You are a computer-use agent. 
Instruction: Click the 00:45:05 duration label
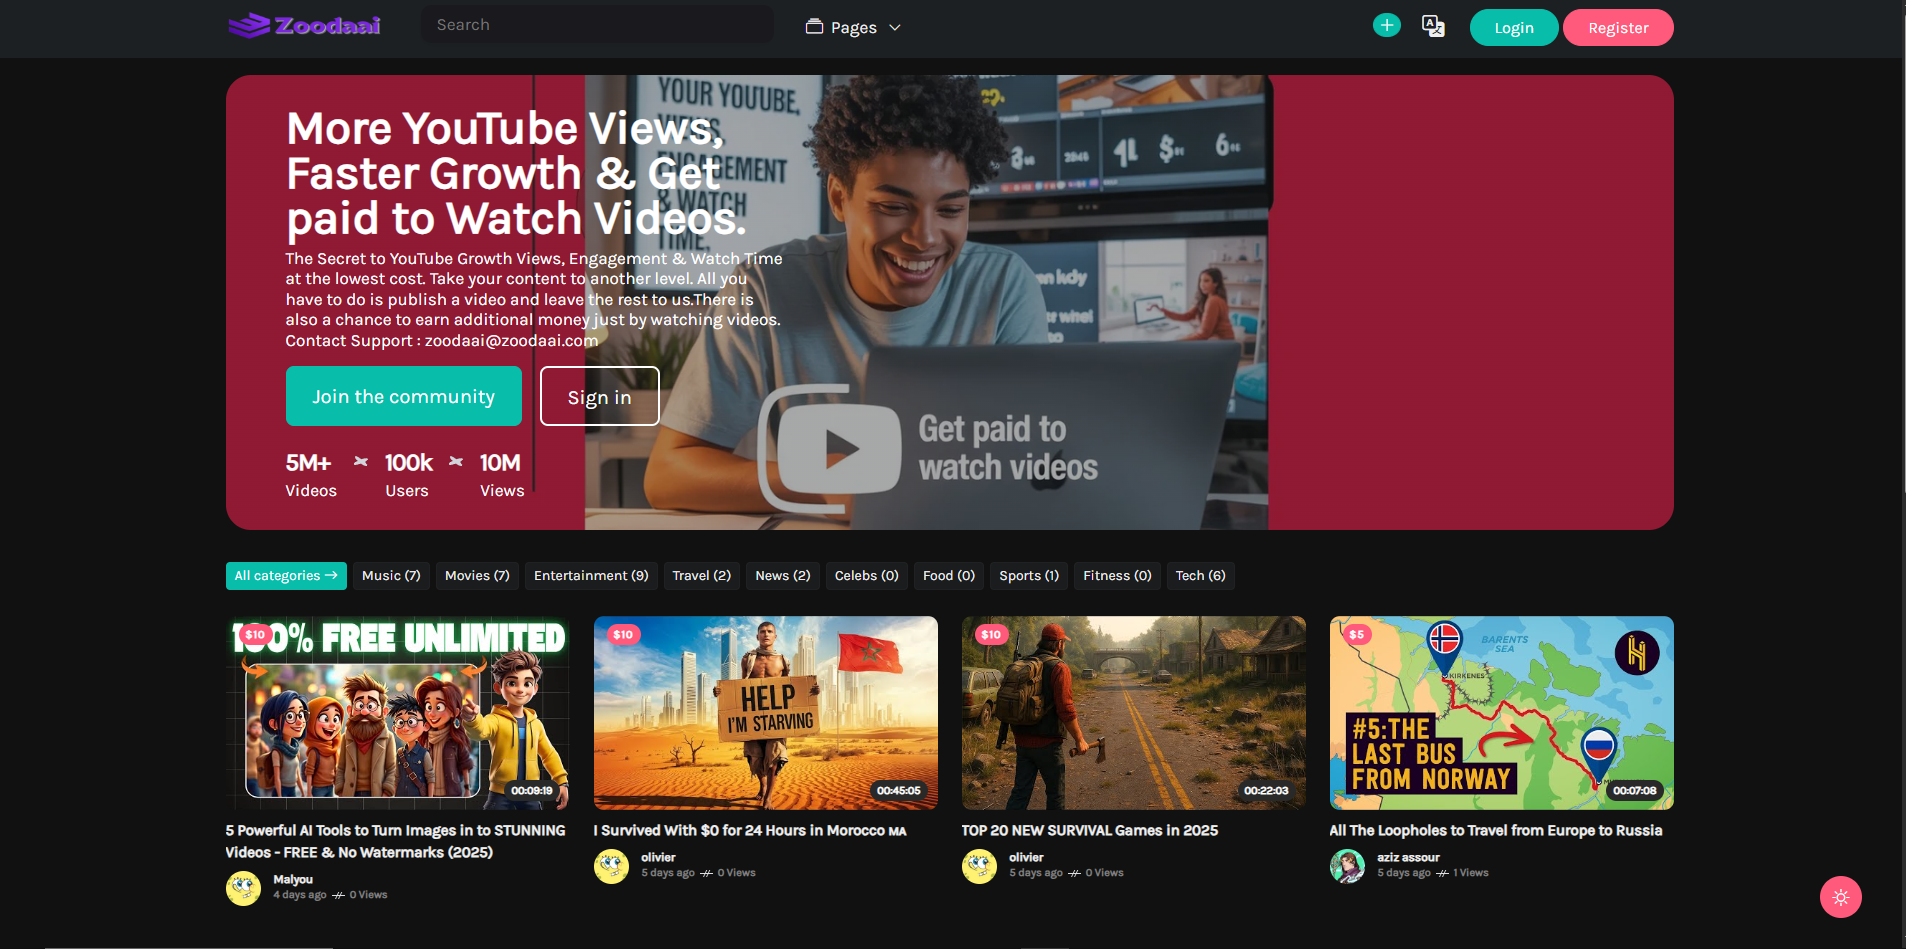898,790
